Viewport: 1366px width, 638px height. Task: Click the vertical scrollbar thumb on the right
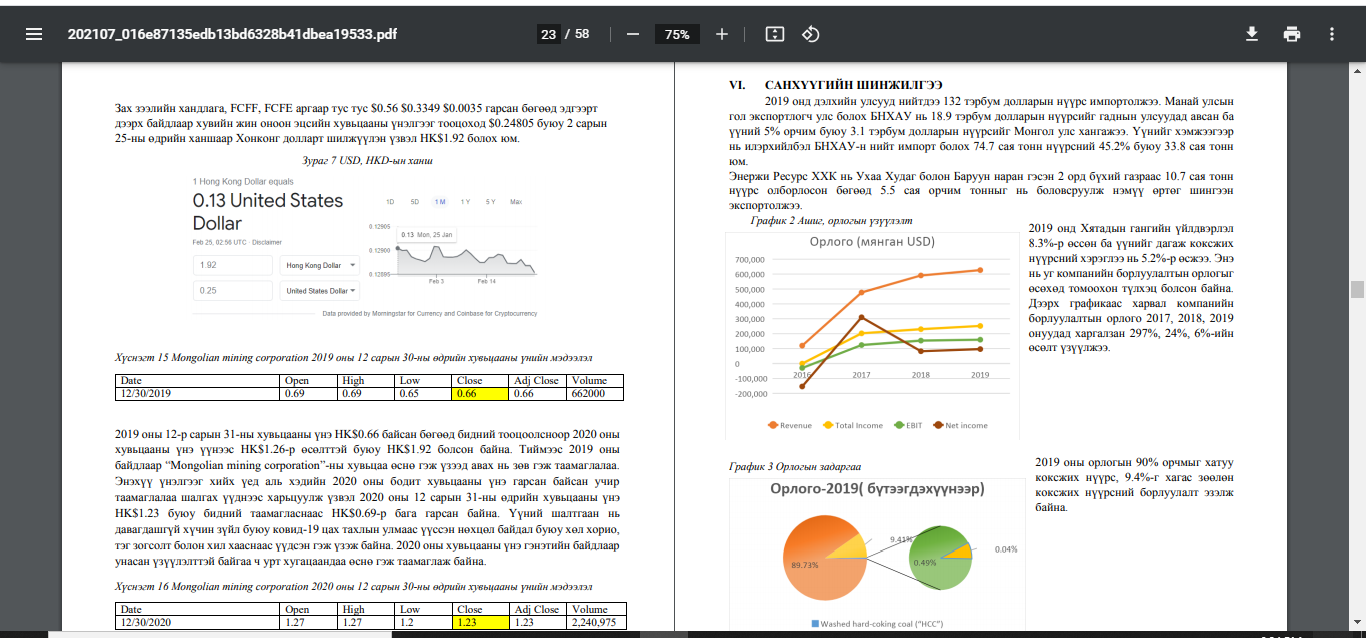point(1357,290)
